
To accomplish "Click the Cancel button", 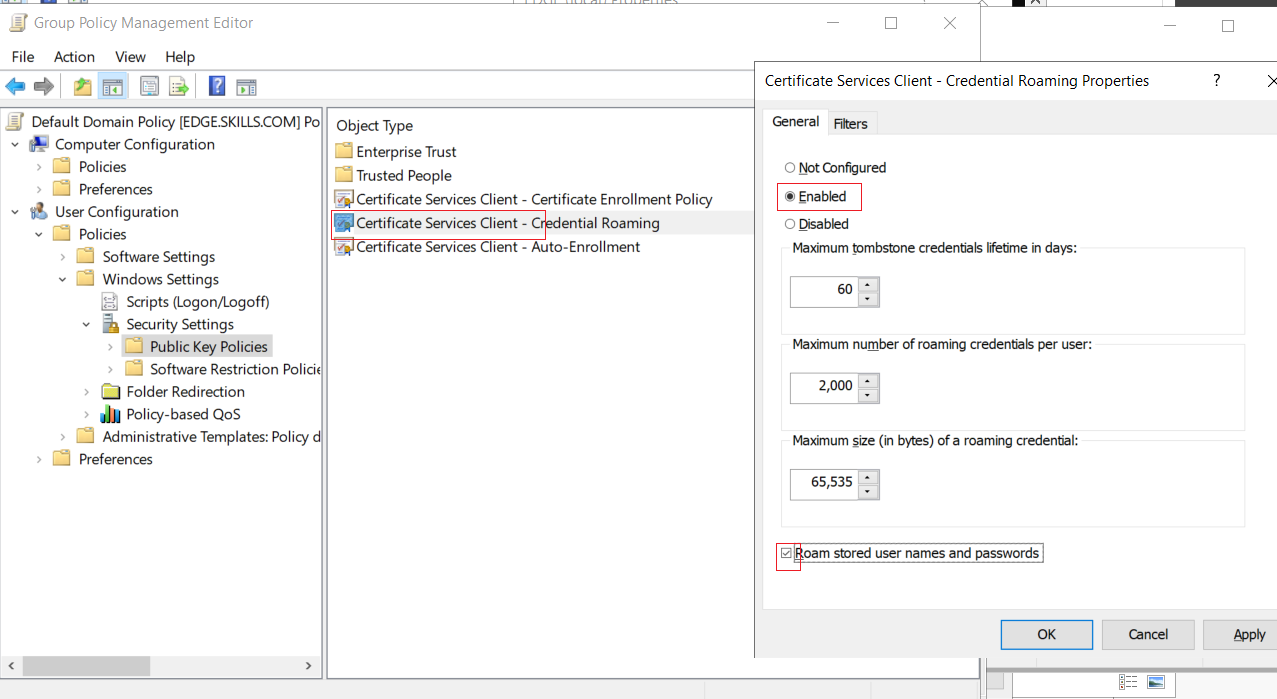I will click(x=1148, y=634).
